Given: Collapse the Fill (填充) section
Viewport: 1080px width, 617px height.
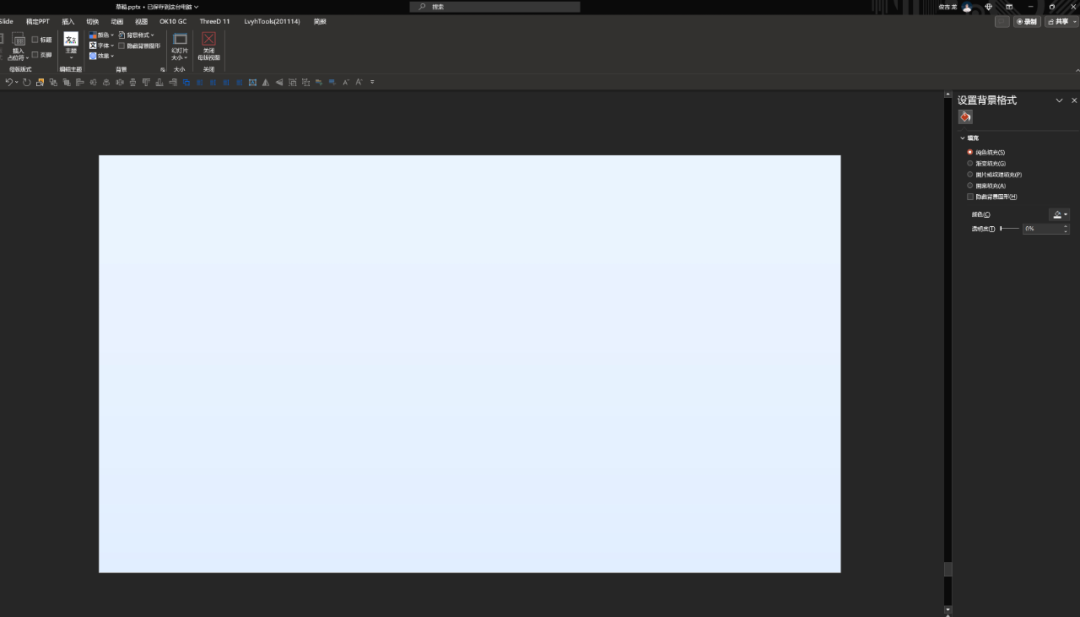Looking at the screenshot, I should [x=962, y=138].
